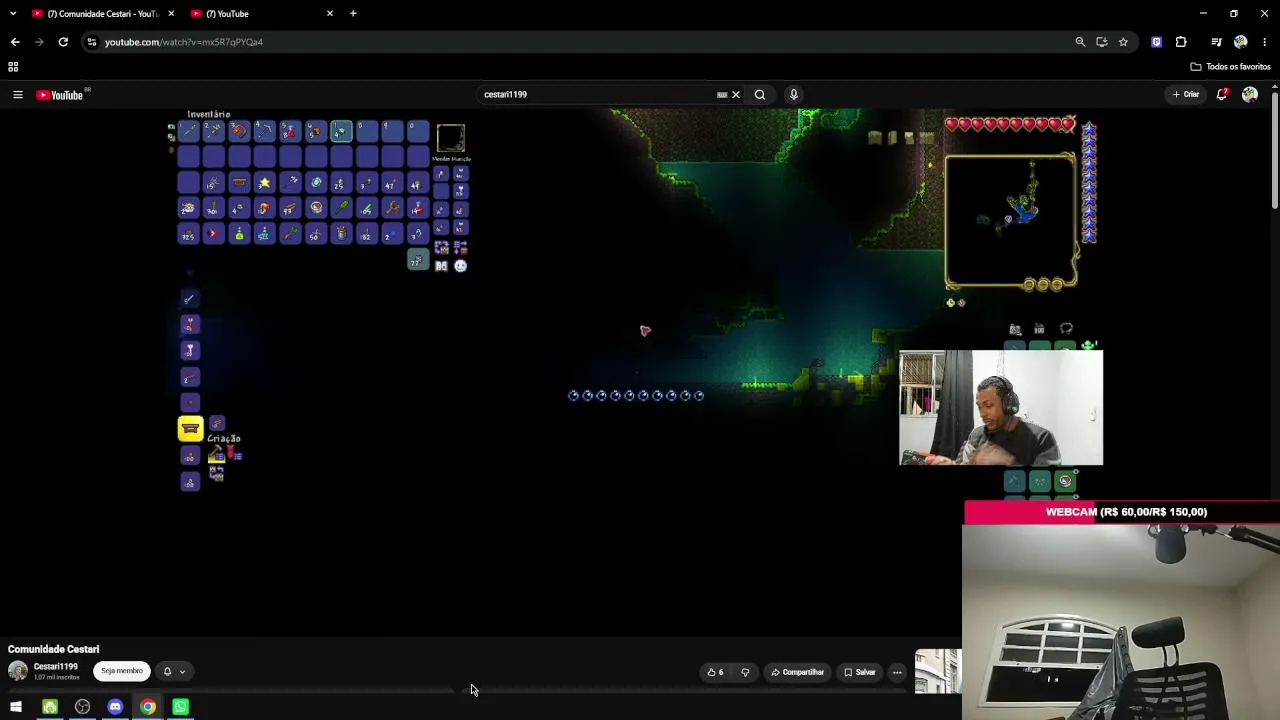Click the Terraria minimap

click(x=1011, y=220)
